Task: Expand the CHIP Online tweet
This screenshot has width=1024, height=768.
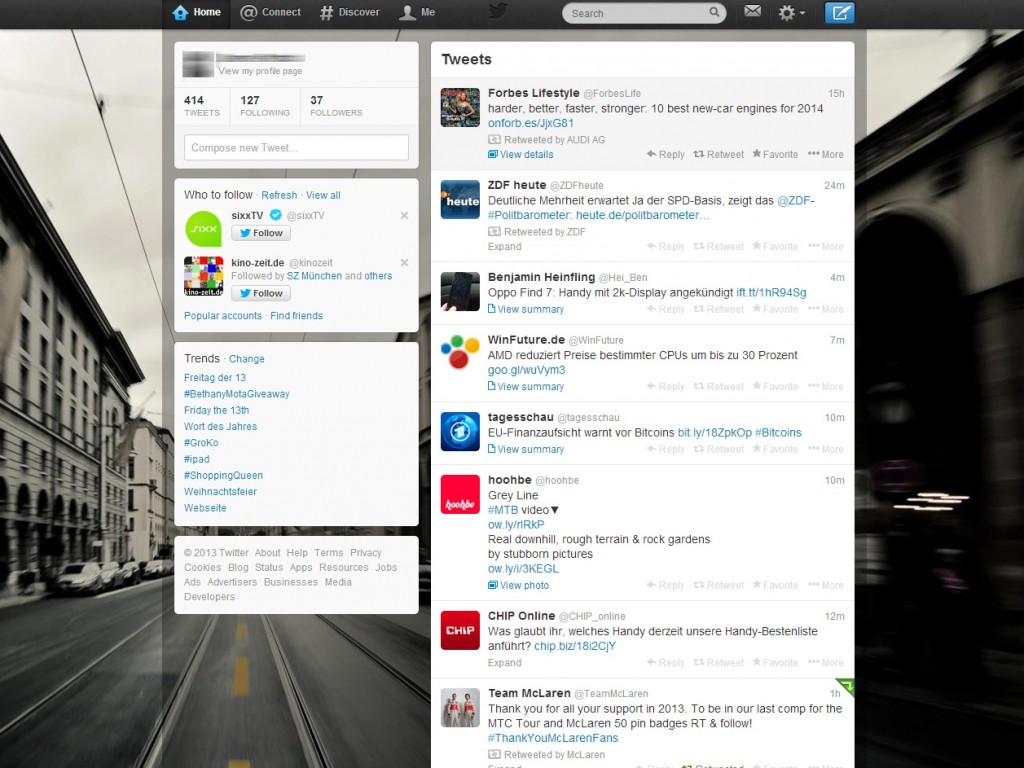Action: click(x=504, y=663)
